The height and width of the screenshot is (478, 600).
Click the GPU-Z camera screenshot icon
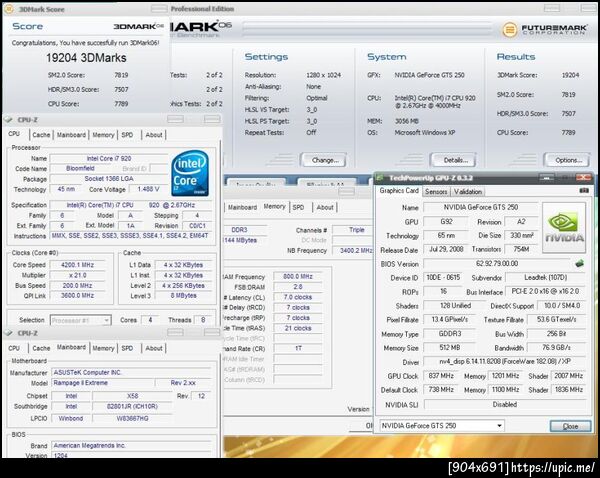(584, 190)
